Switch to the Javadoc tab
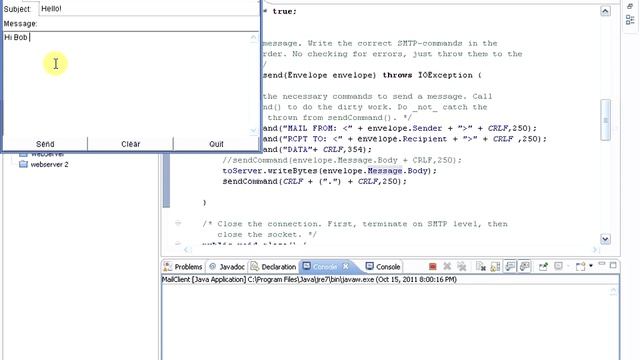 [227, 267]
